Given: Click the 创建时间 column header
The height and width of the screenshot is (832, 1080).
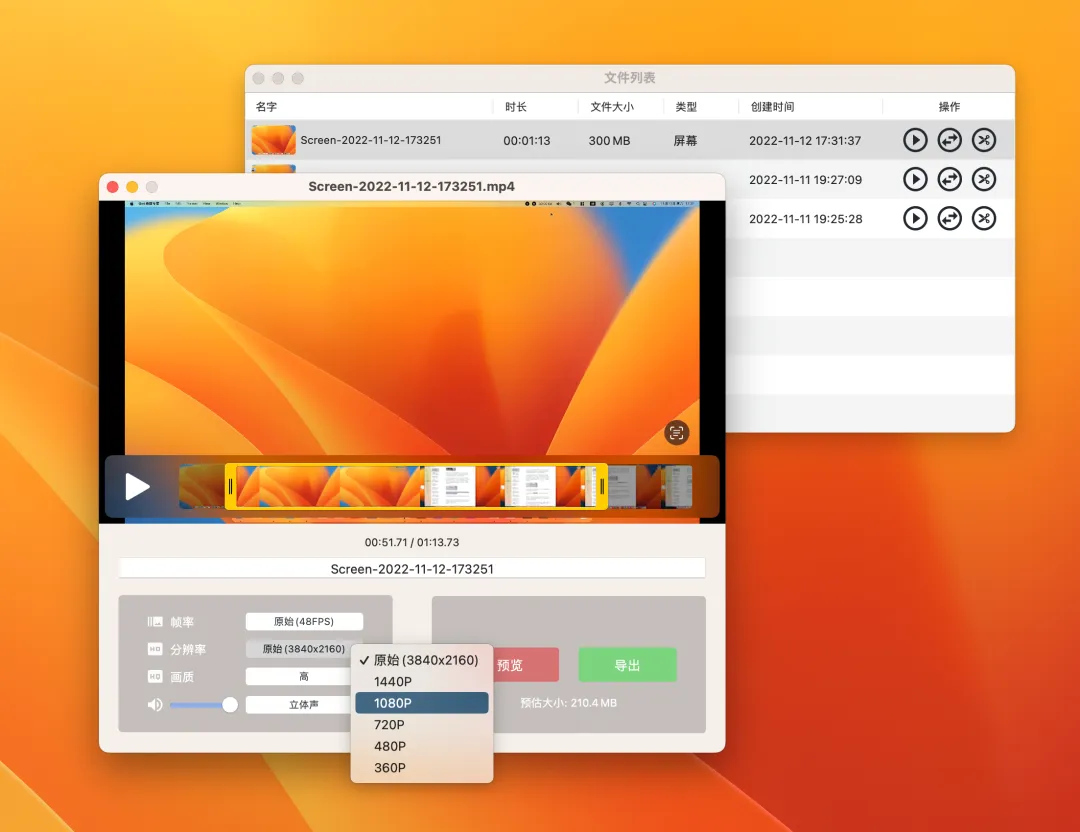Looking at the screenshot, I should pyautogui.click(x=772, y=107).
